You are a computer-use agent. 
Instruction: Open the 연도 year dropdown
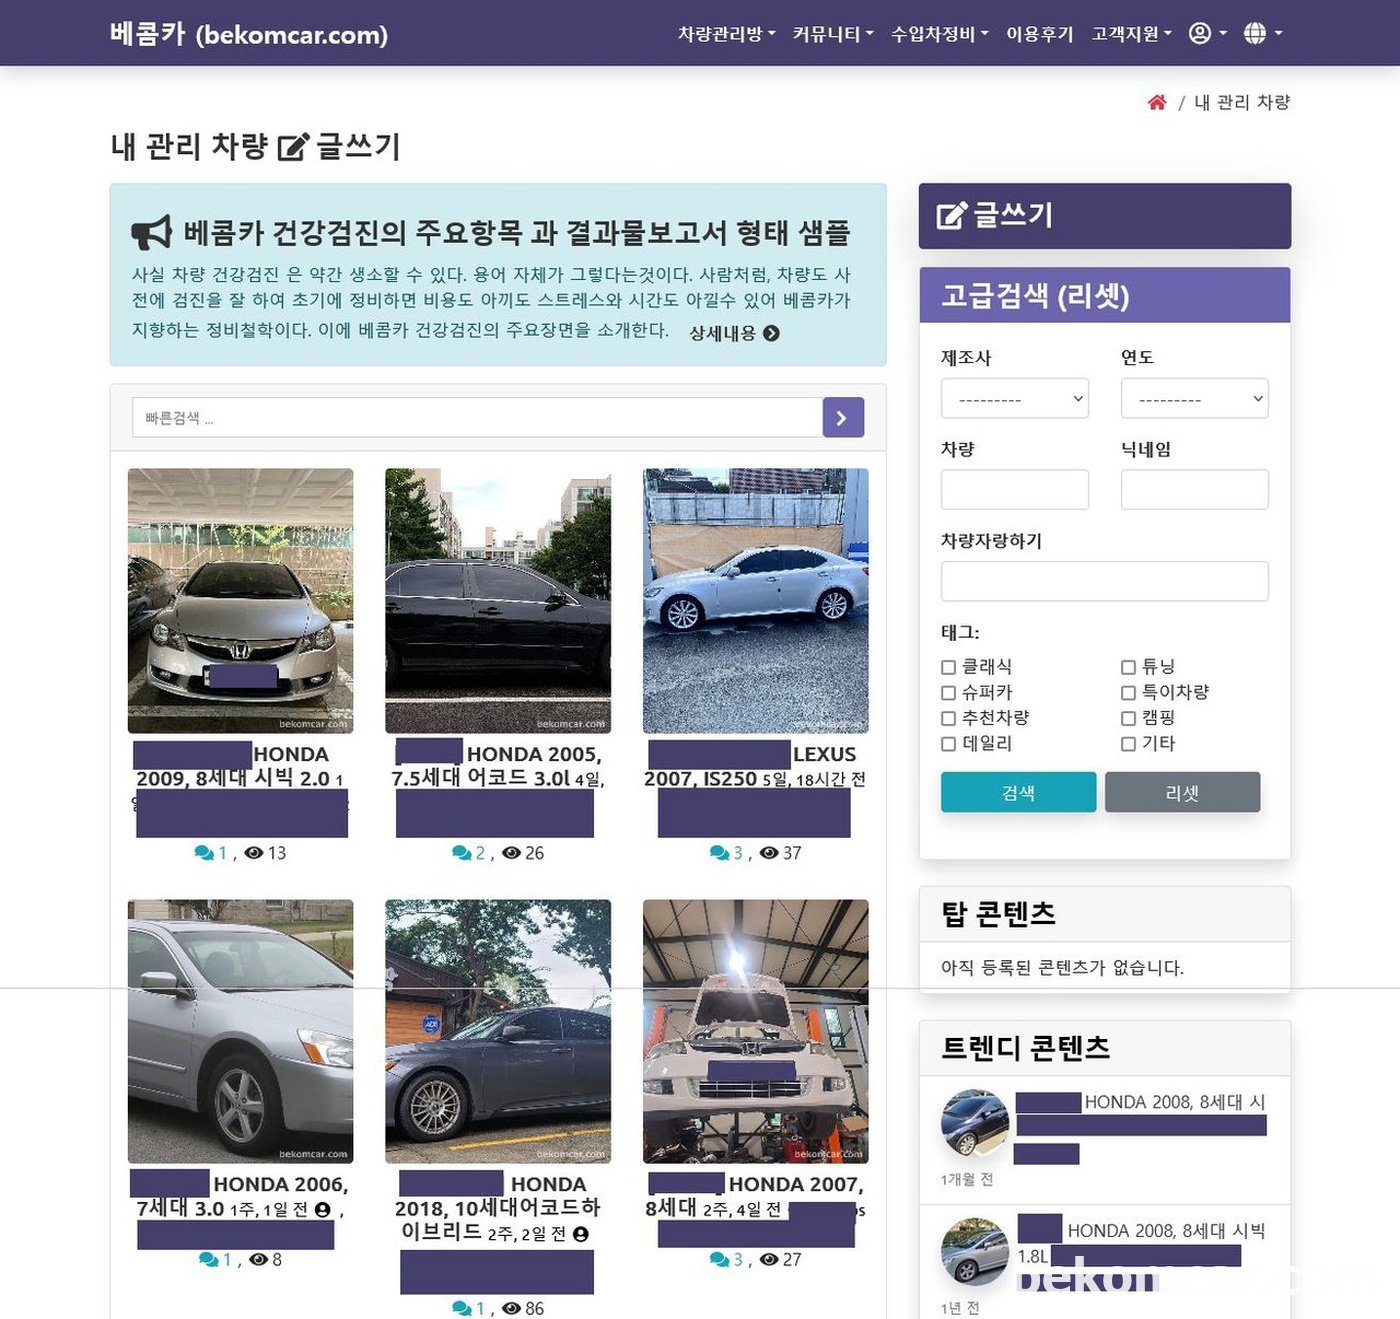point(1194,398)
